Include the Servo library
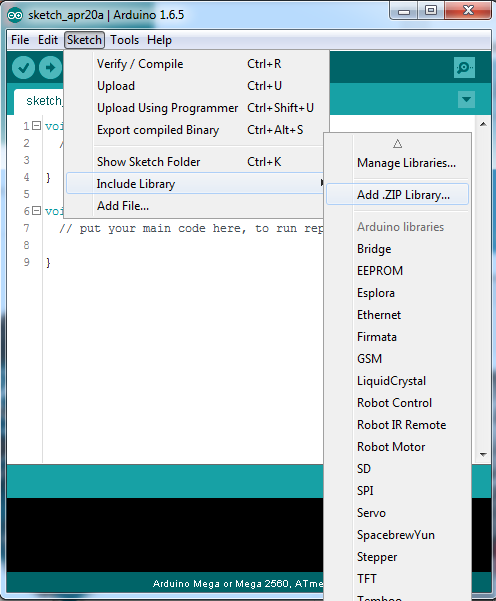This screenshot has height=601, width=496. coord(397,513)
